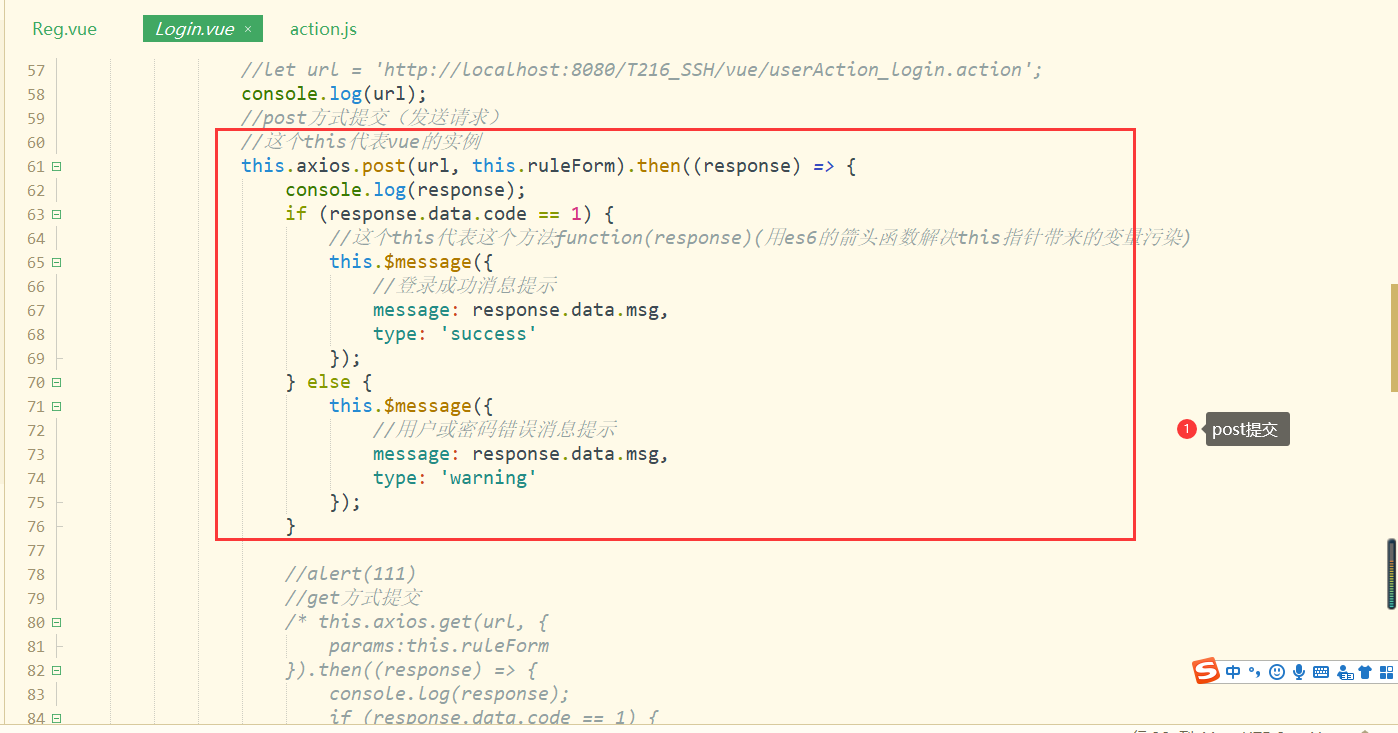The width and height of the screenshot is (1398, 733).
Task: Click params:this.ruleForm on line 81
Action: click(439, 646)
